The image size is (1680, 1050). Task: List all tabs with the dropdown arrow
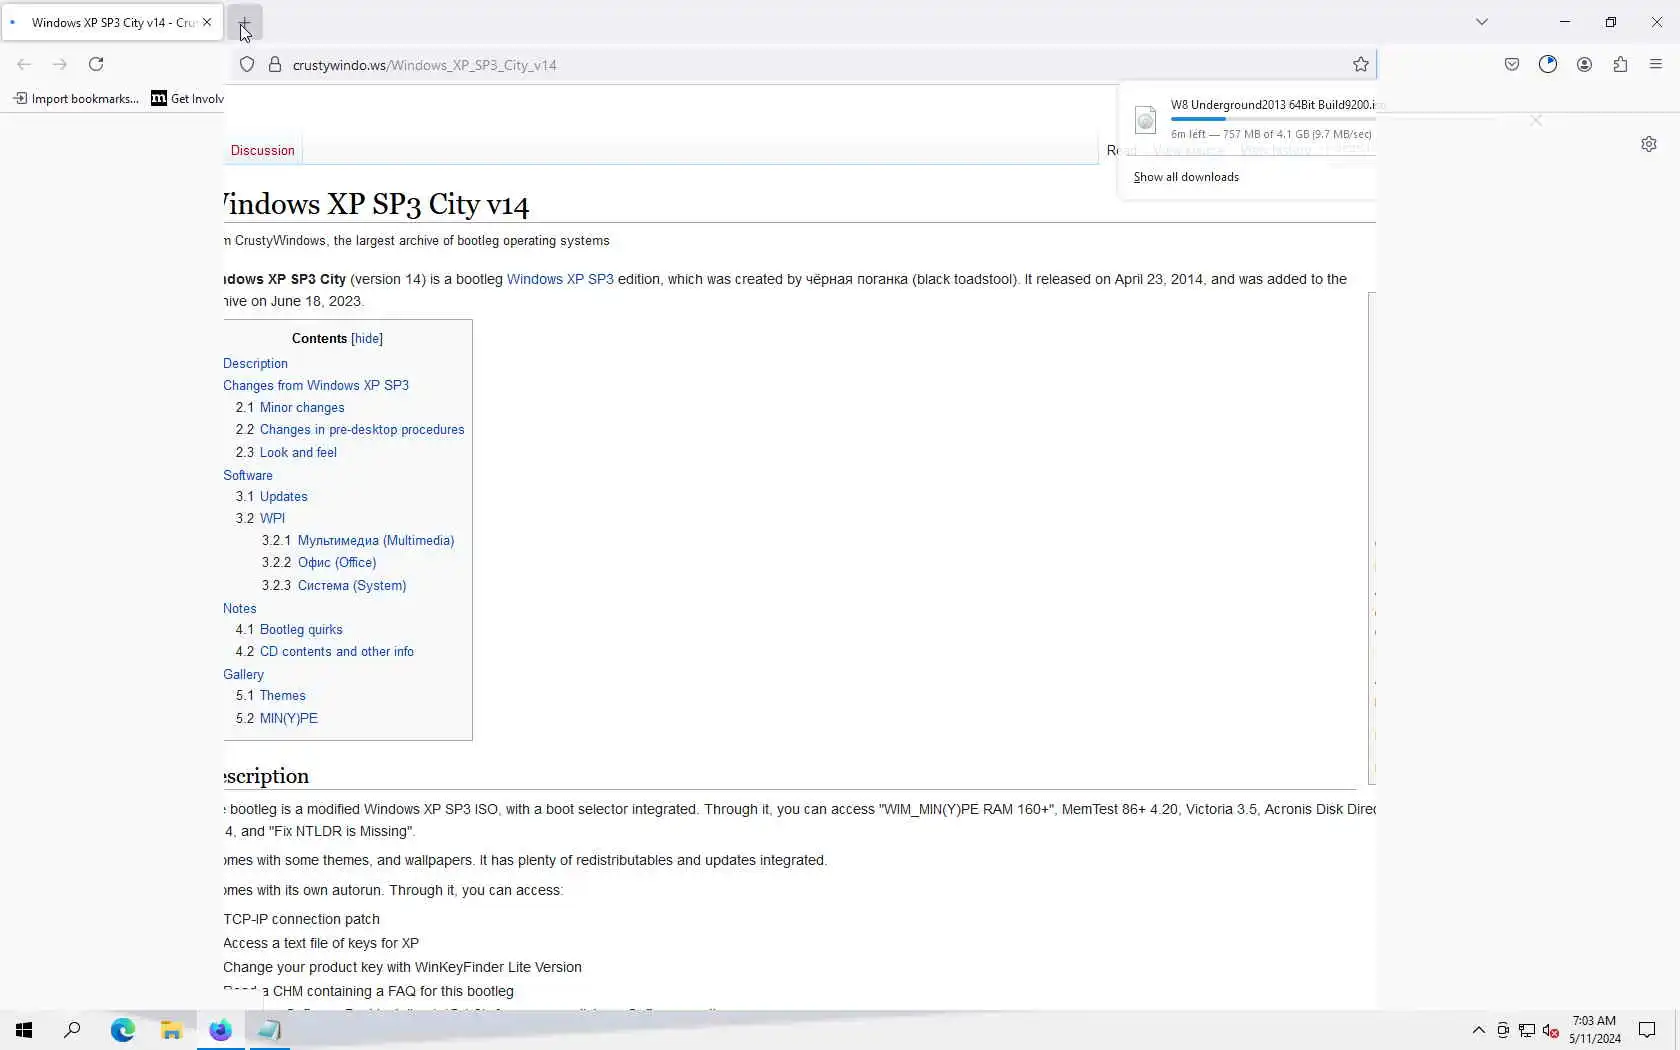[1482, 22]
